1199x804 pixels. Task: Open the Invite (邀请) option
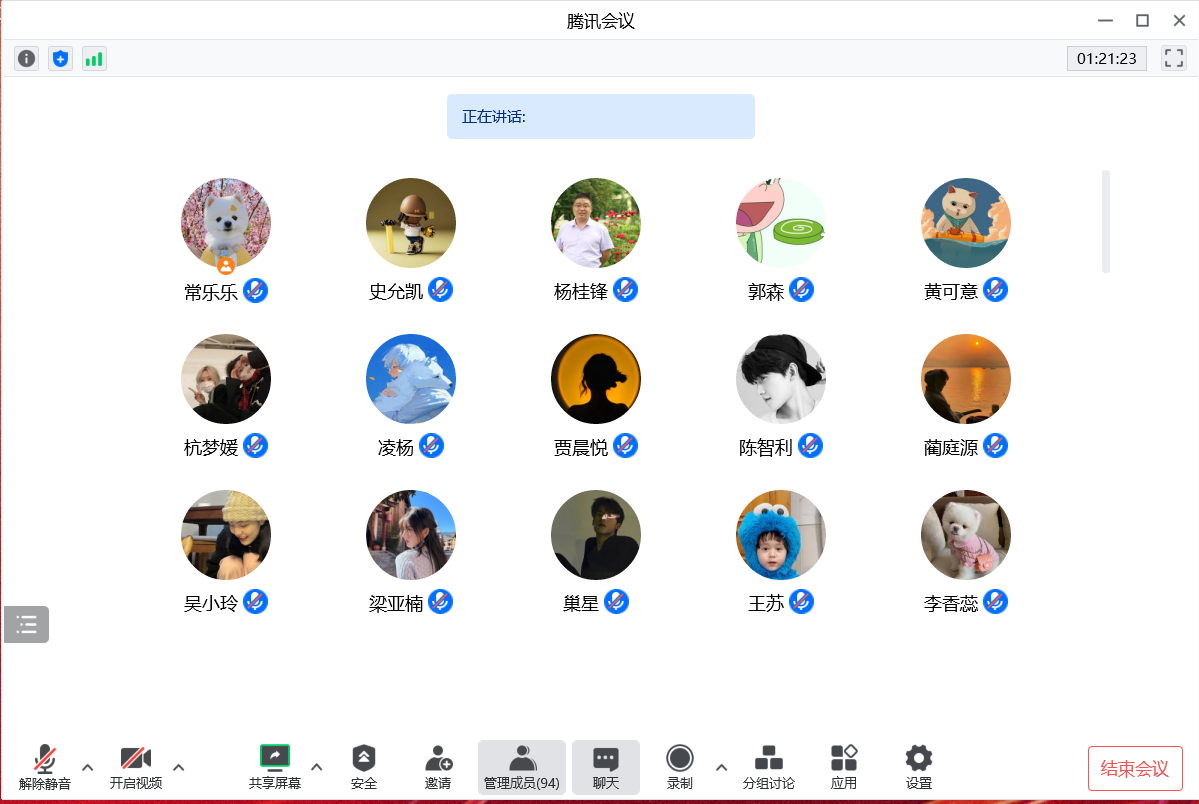point(438,767)
